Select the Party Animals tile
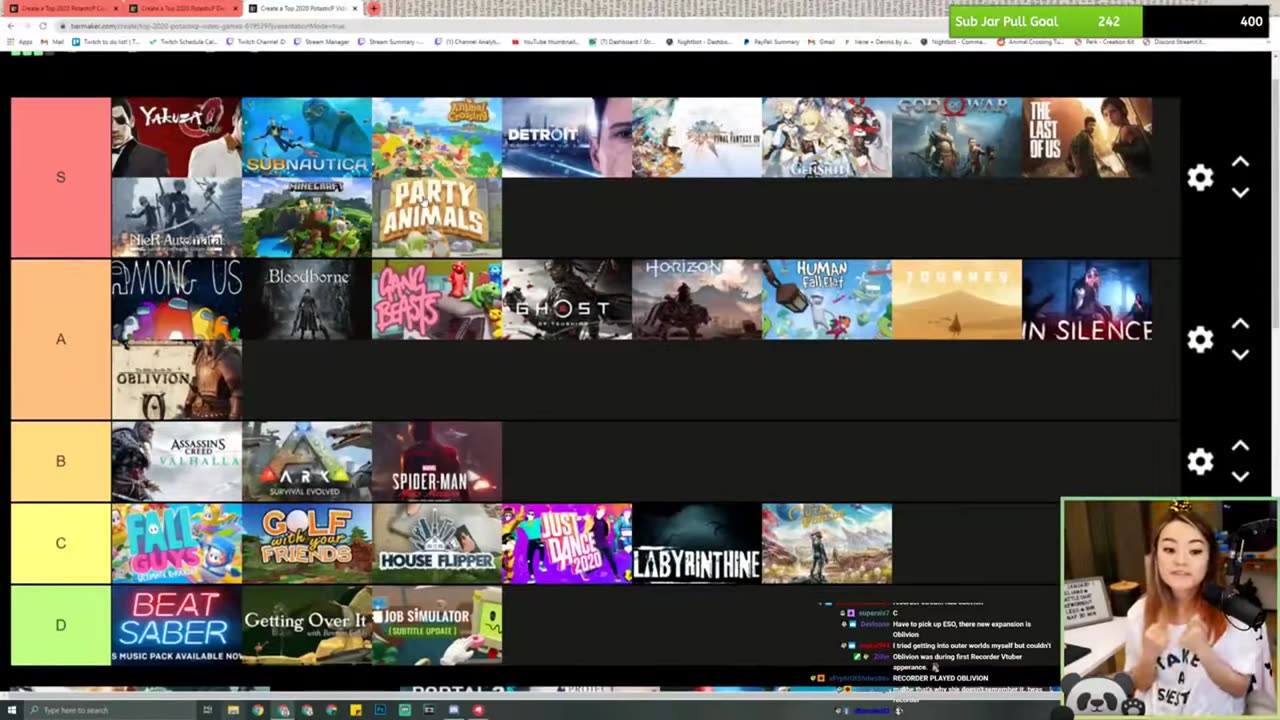The image size is (1280, 720). pos(437,217)
